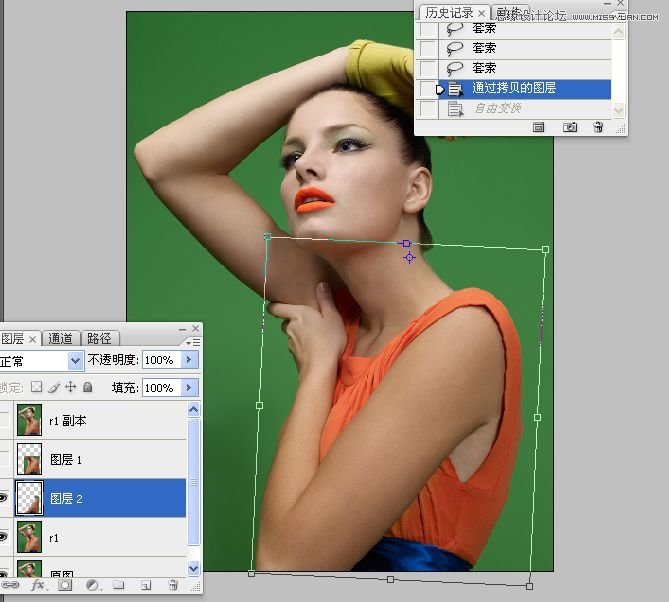Image resolution: width=669 pixels, height=602 pixels.
Task: Toggle lock transparent pixels
Action: (x=37, y=387)
